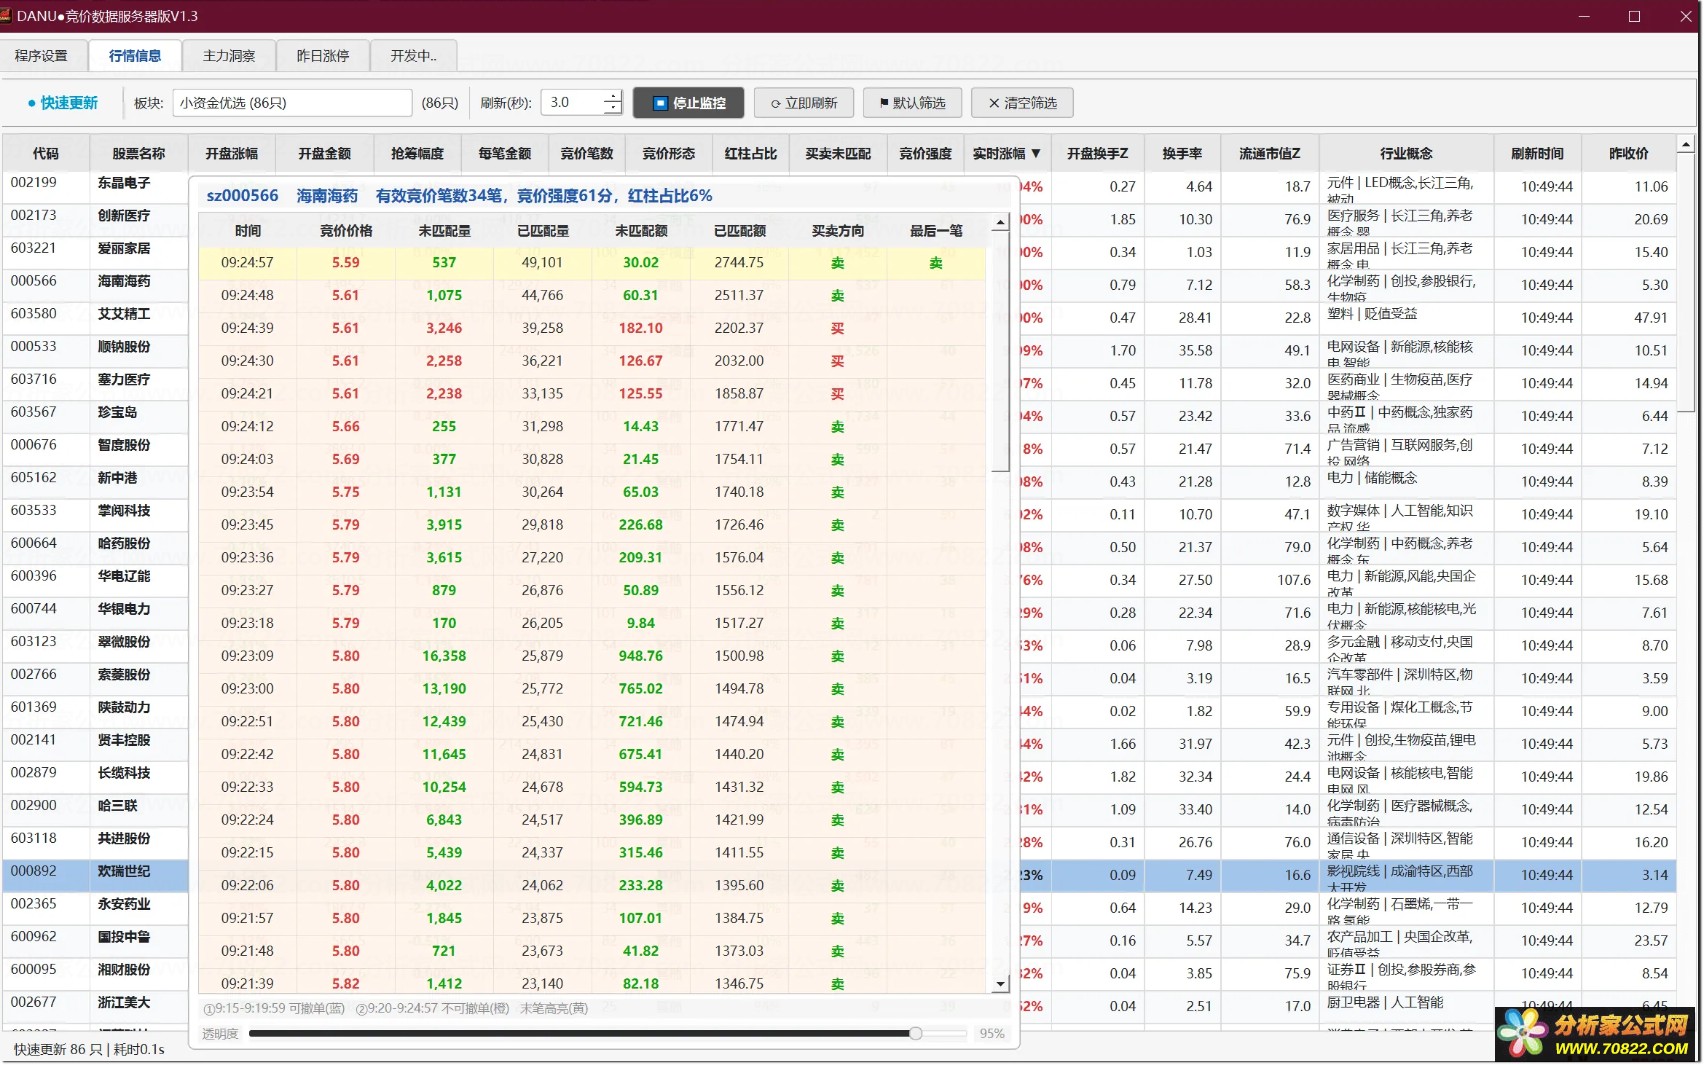Click the up arrow of the main table scrollbar

pyautogui.click(x=1686, y=145)
